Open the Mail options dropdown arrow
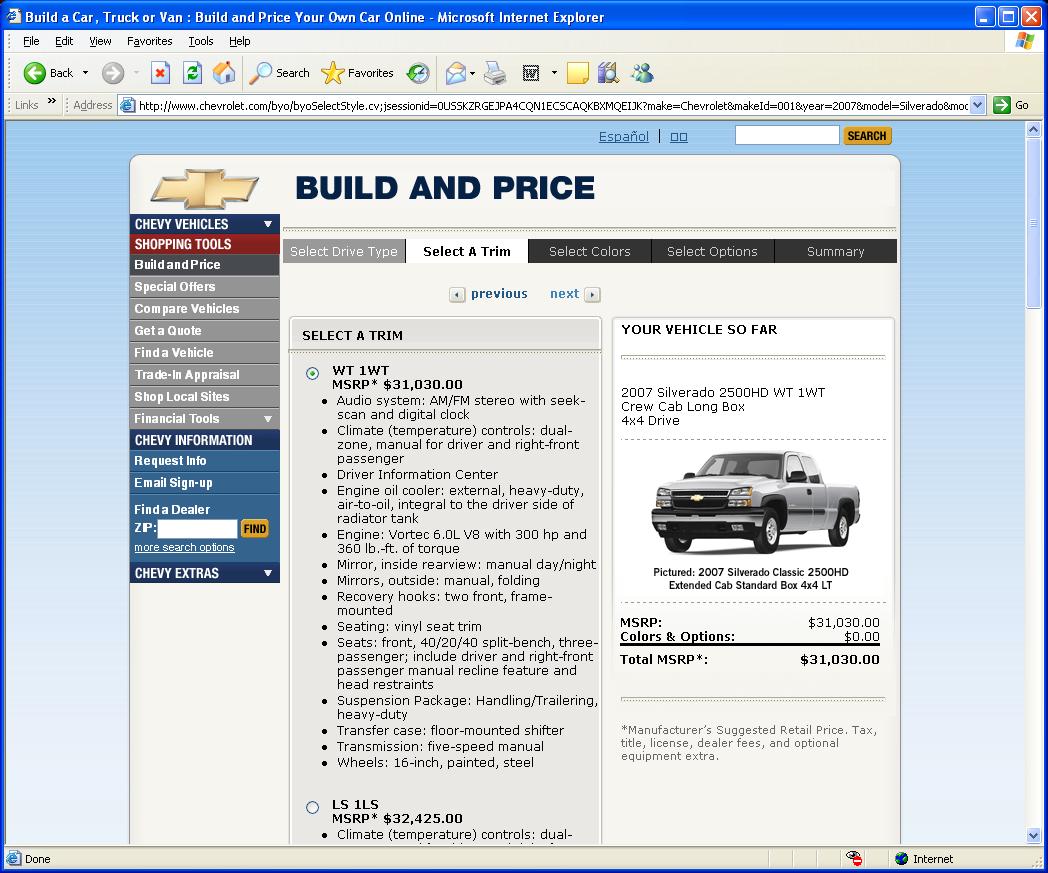 pyautogui.click(x=472, y=73)
